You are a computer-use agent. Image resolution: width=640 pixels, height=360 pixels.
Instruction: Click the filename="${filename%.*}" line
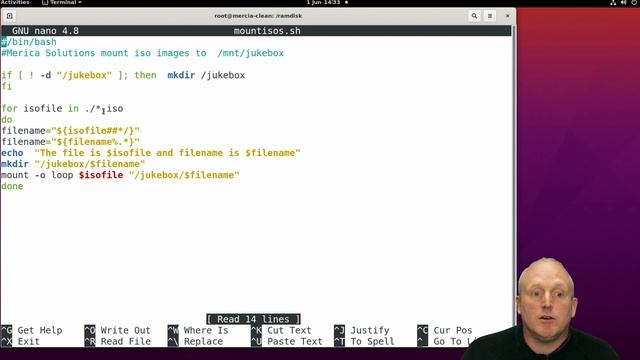click(70, 142)
